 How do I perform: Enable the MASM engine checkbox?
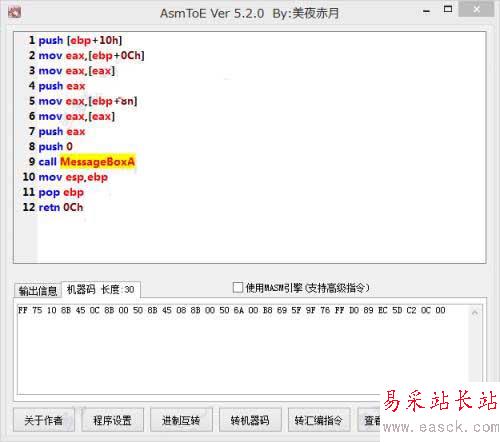238,287
